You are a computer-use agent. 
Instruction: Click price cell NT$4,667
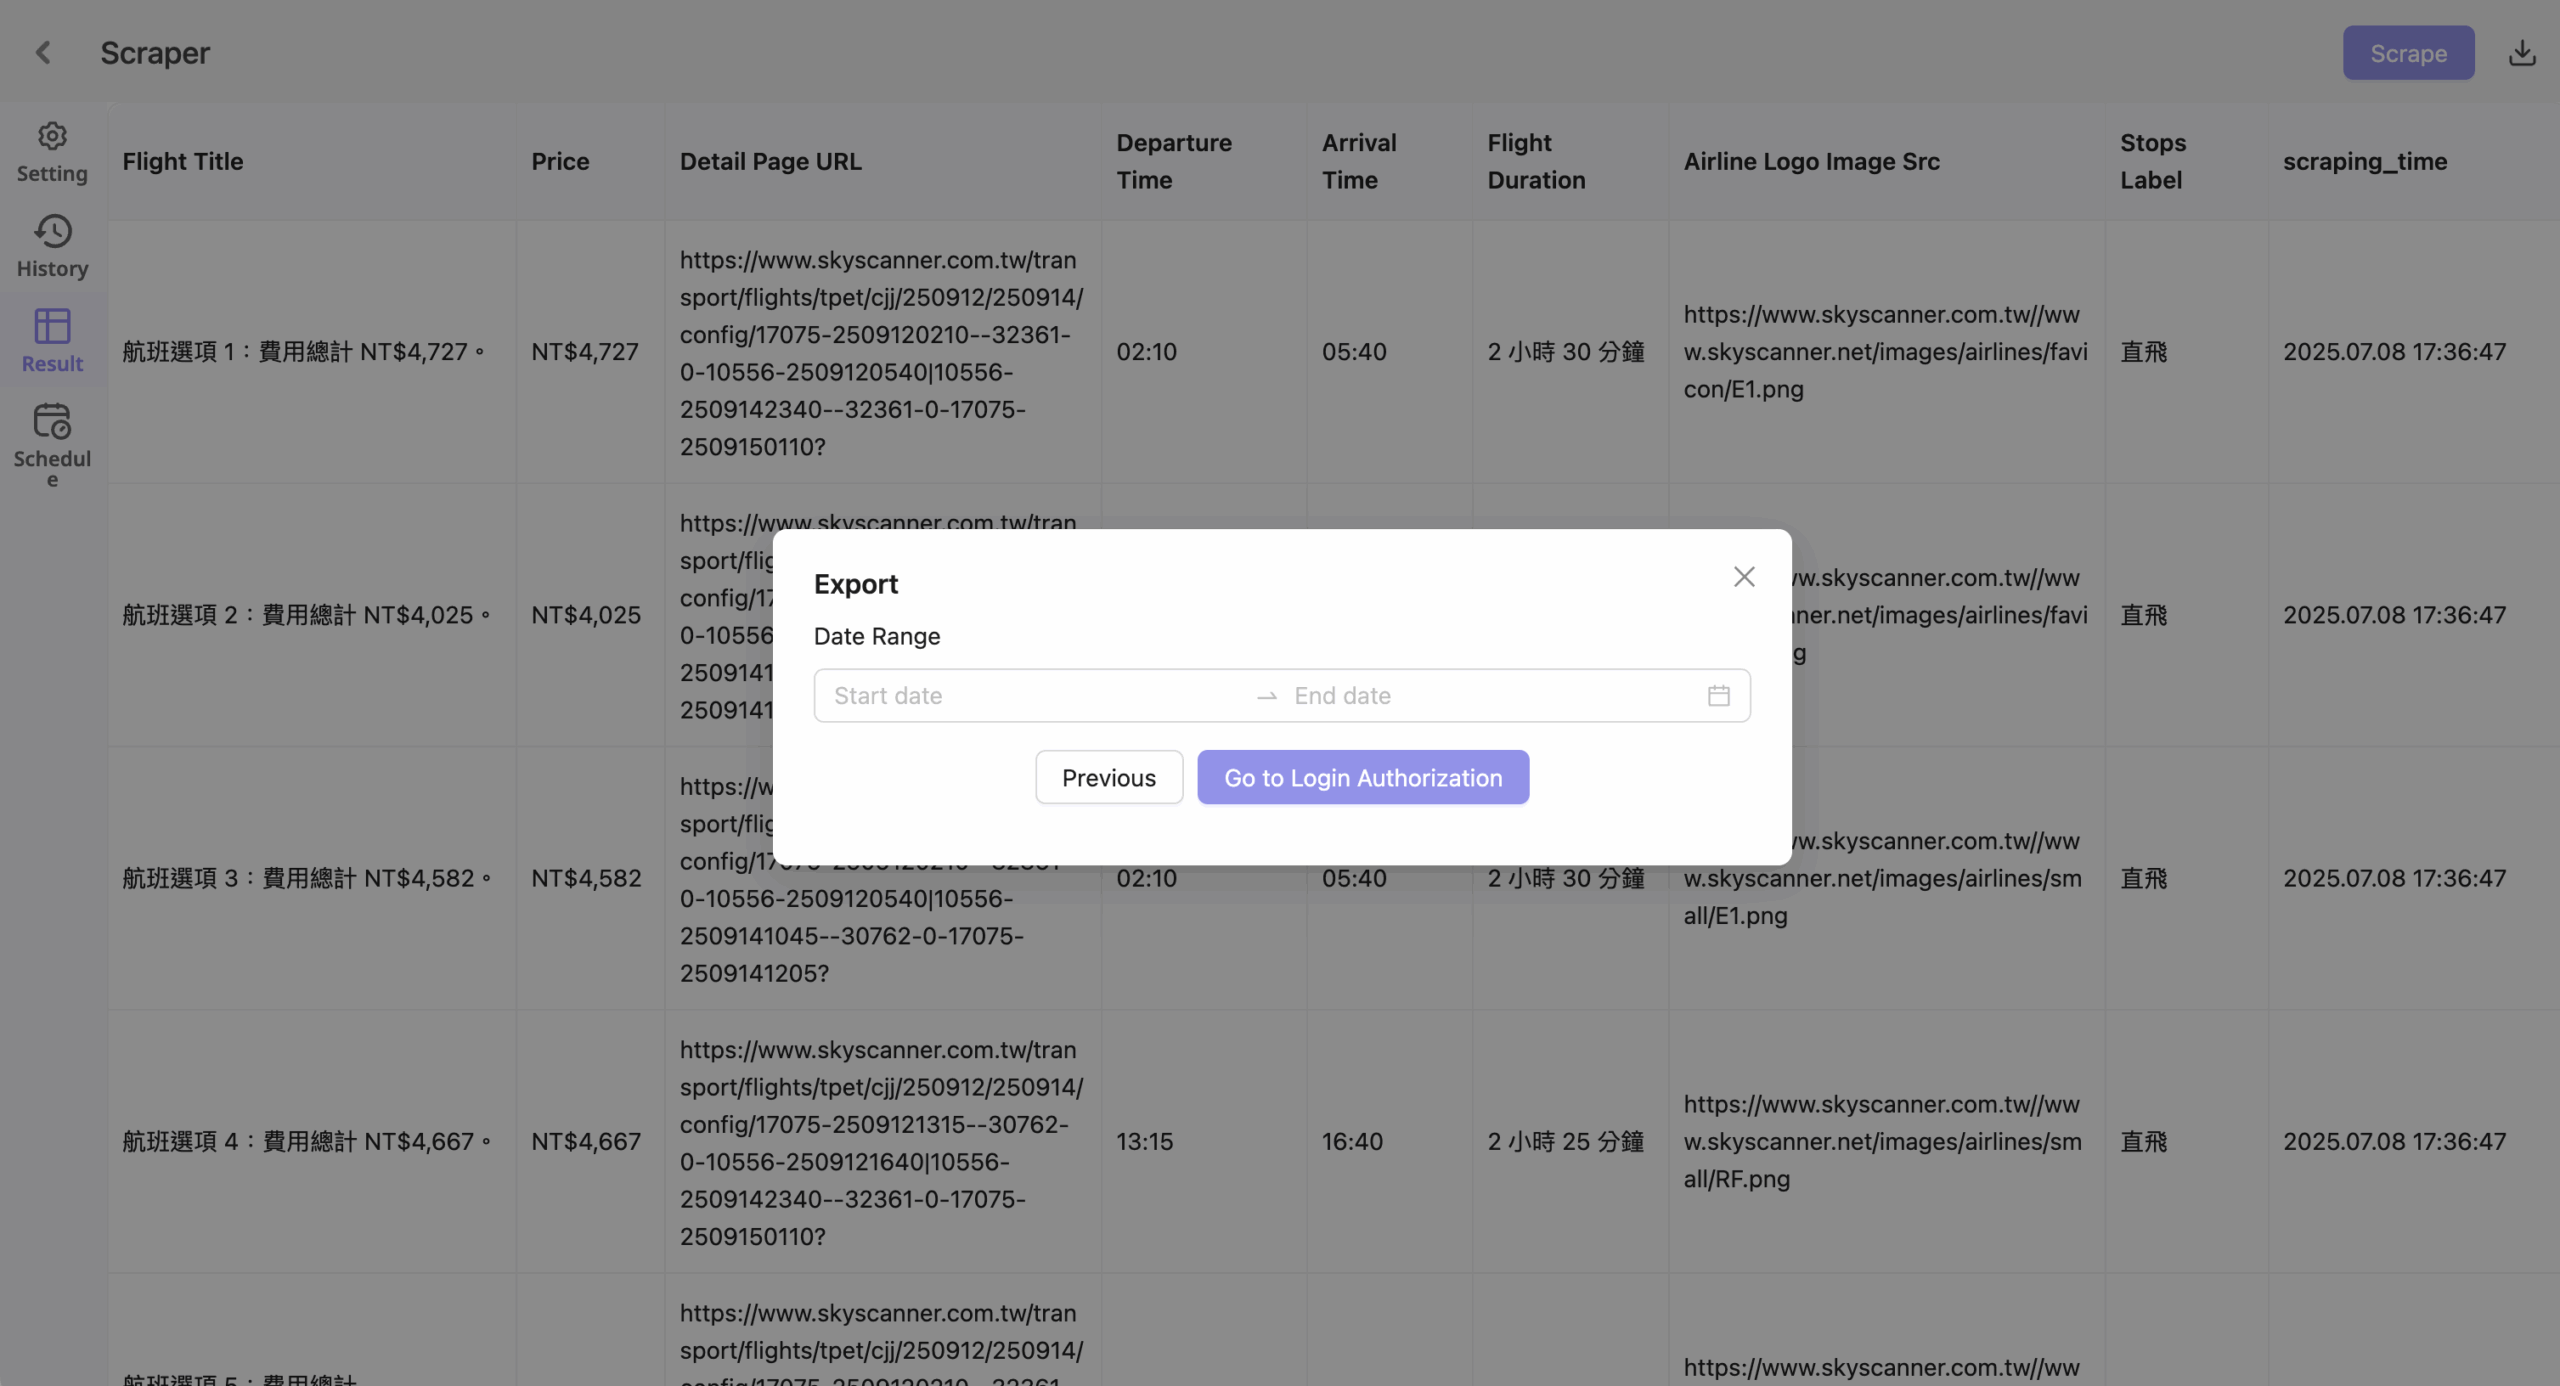click(x=586, y=1141)
